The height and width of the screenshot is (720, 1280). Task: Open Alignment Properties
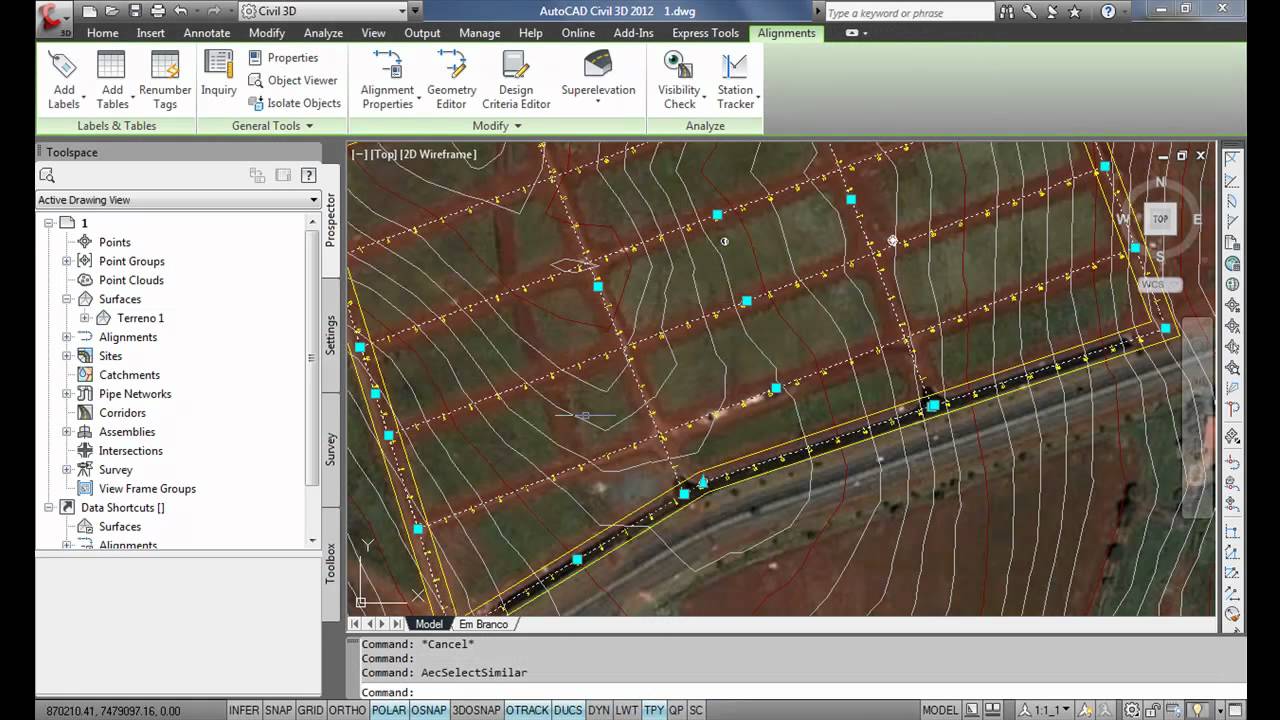click(388, 79)
